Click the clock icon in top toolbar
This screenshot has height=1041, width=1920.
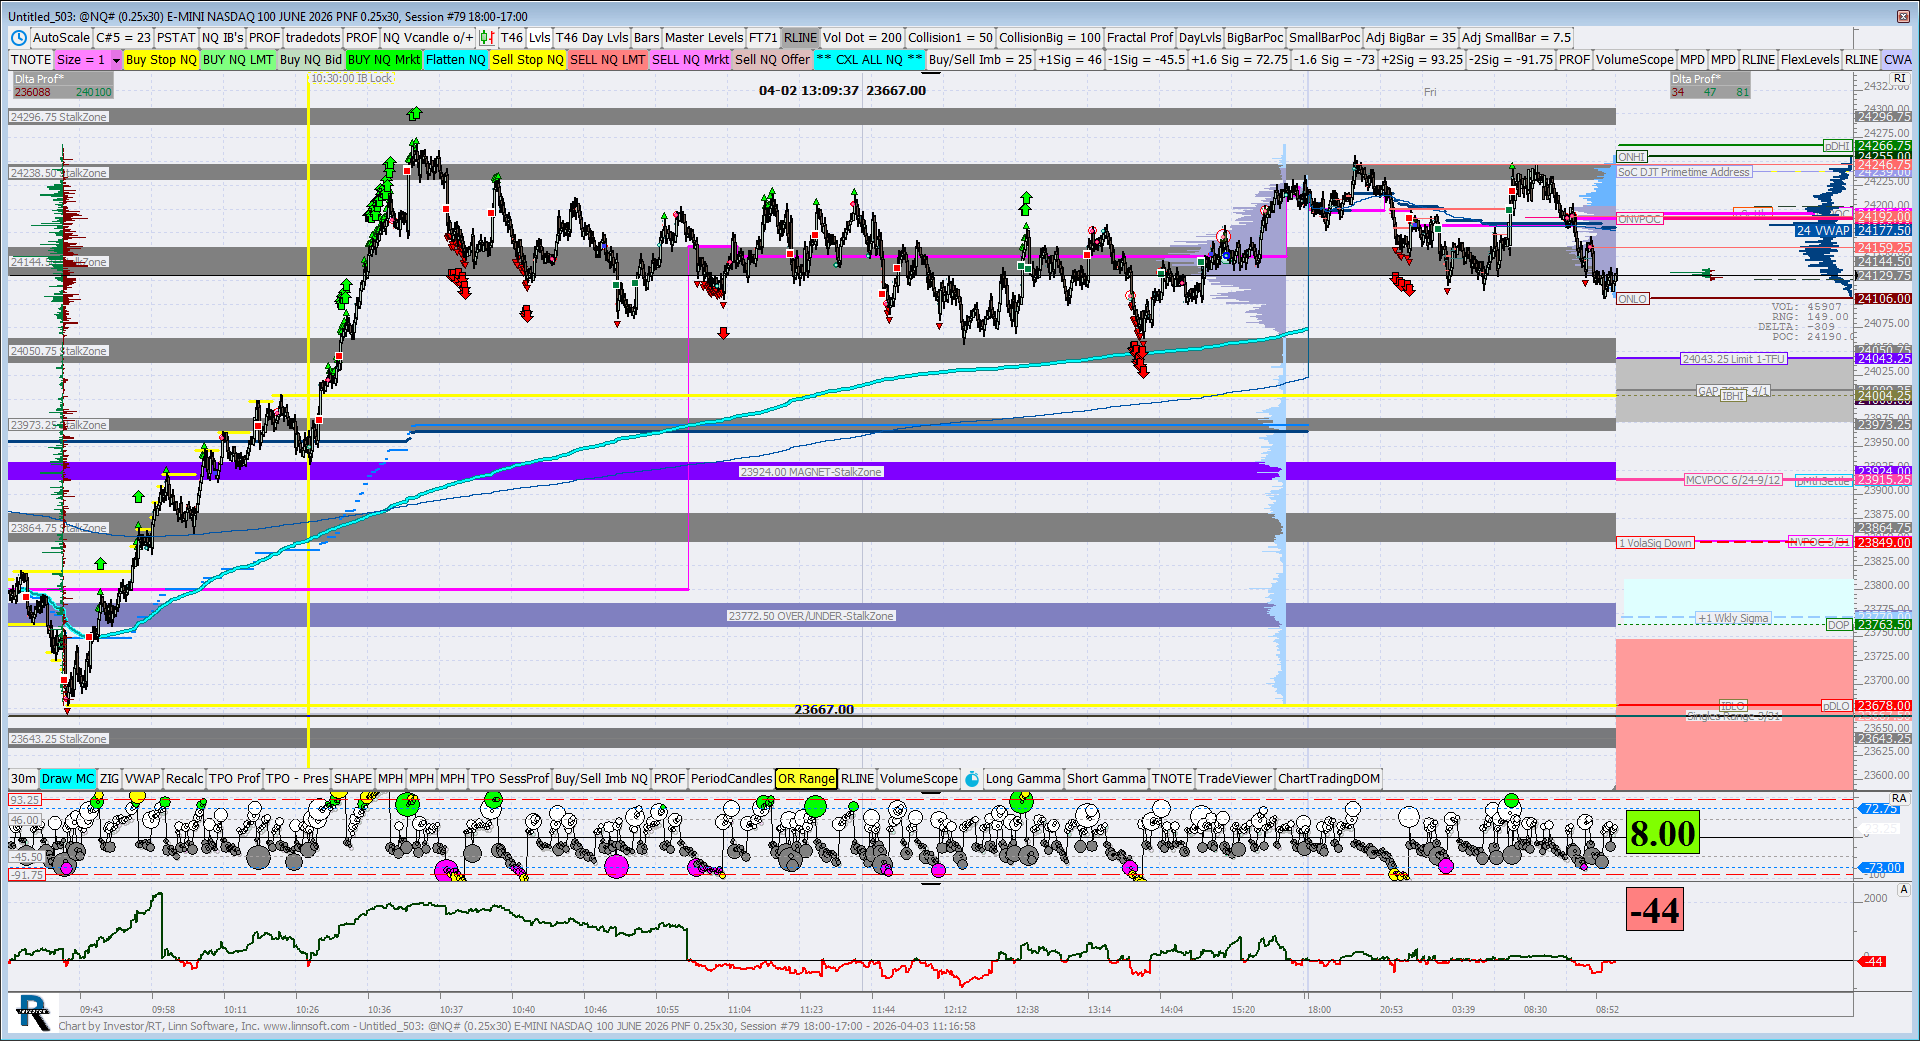(19, 38)
